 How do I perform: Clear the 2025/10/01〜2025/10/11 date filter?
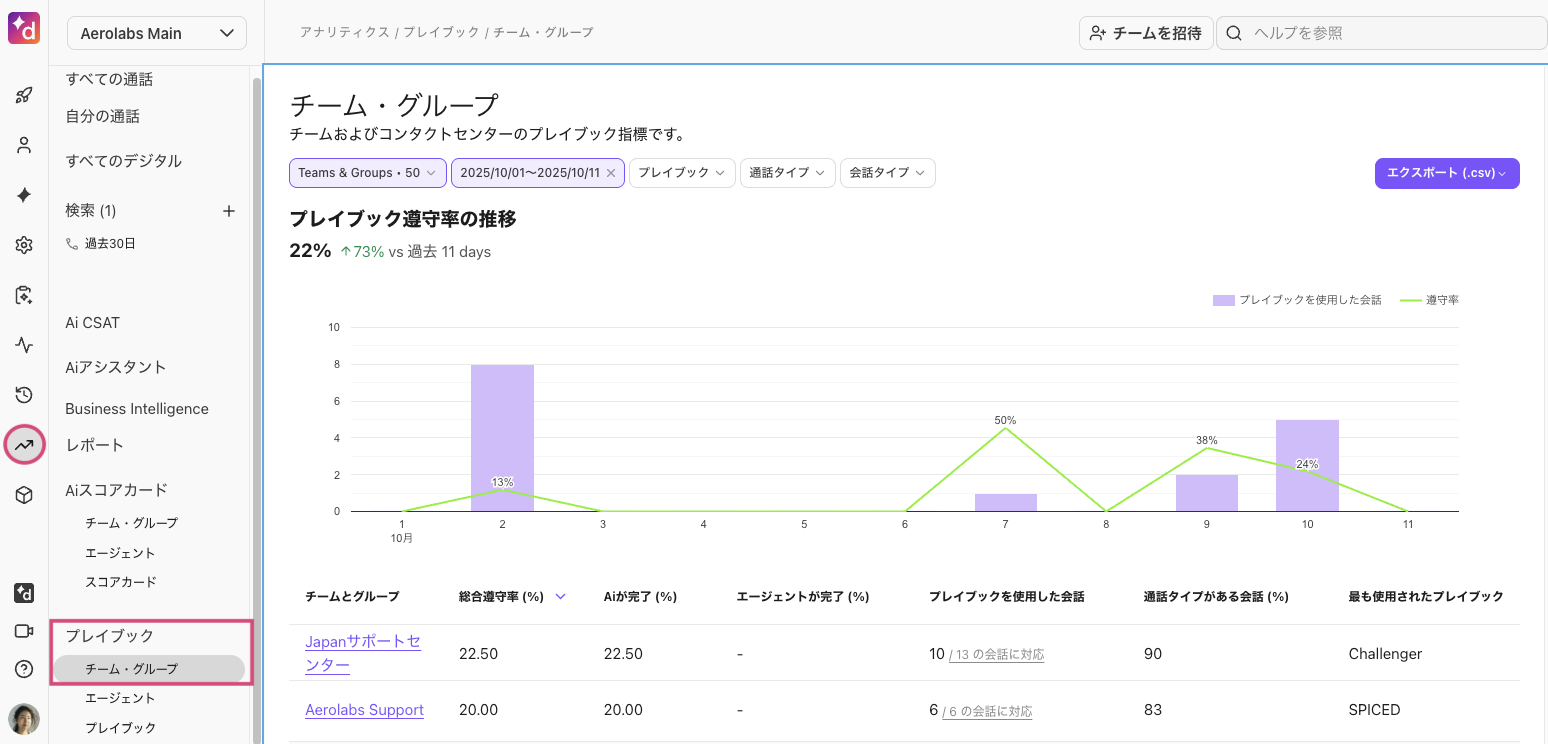point(611,173)
